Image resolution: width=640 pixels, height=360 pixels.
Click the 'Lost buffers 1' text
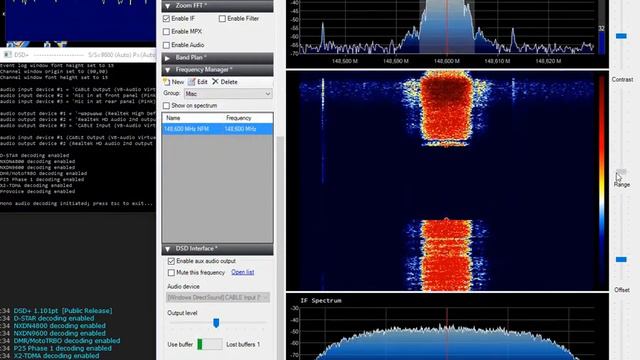pos(243,345)
